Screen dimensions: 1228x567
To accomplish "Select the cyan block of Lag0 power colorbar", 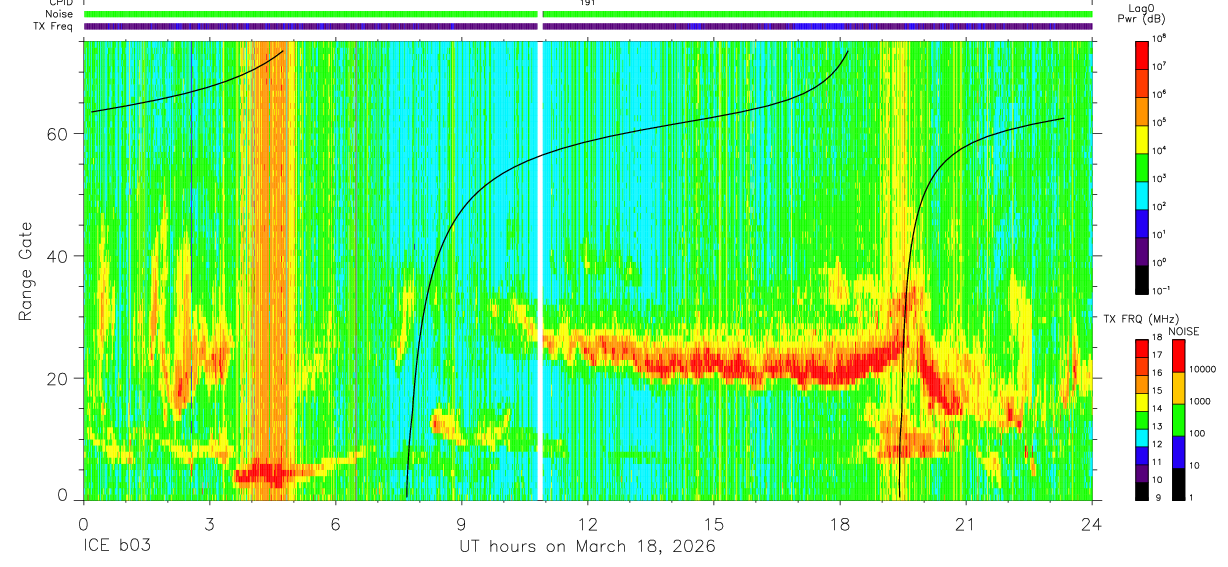I will point(1142,194).
